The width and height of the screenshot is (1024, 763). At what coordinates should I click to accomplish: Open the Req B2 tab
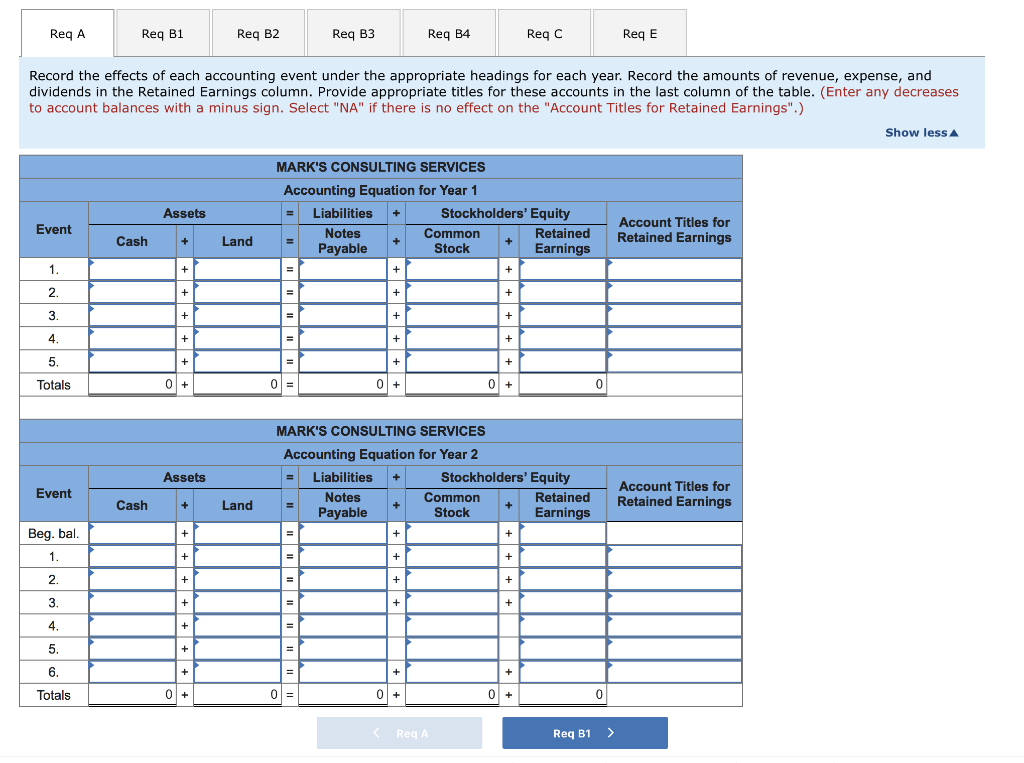(258, 33)
